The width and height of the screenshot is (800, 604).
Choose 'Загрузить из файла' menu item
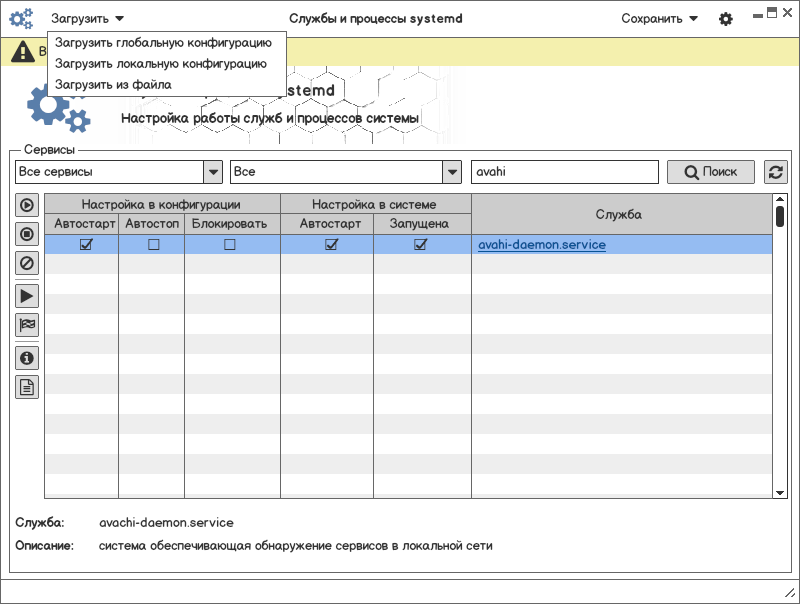click(113, 85)
